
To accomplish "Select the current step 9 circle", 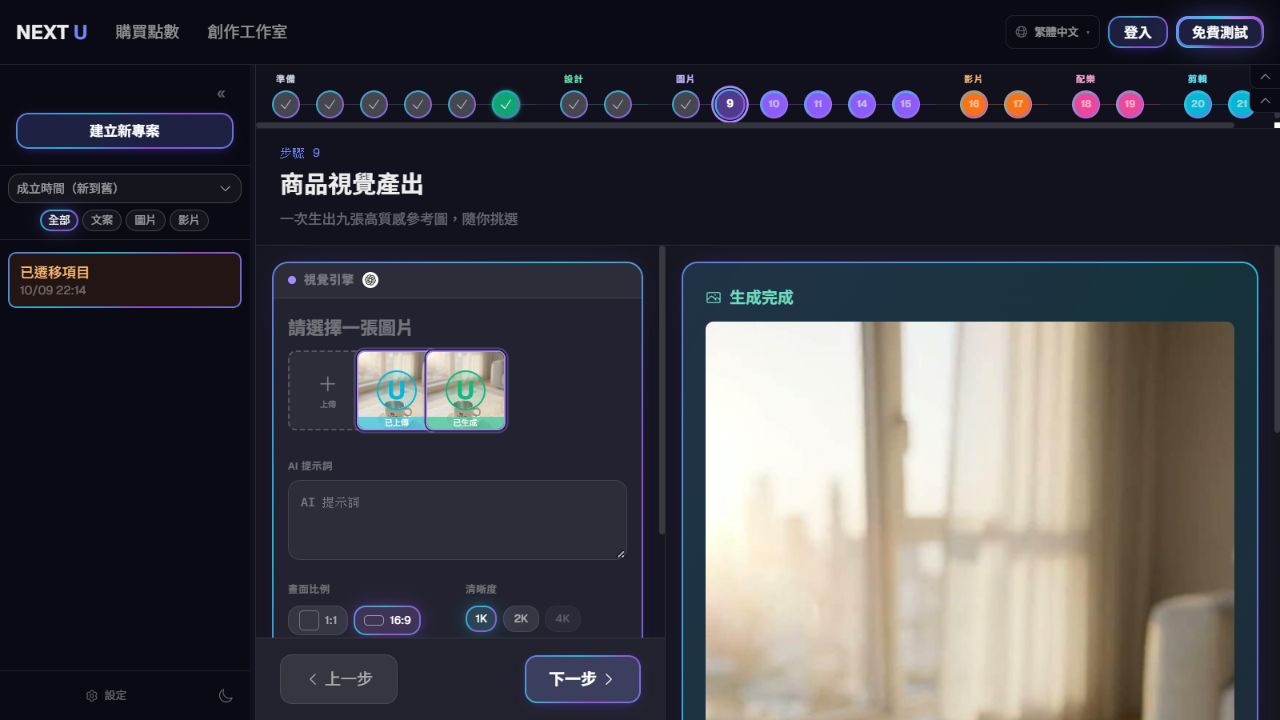I will pyautogui.click(x=730, y=104).
